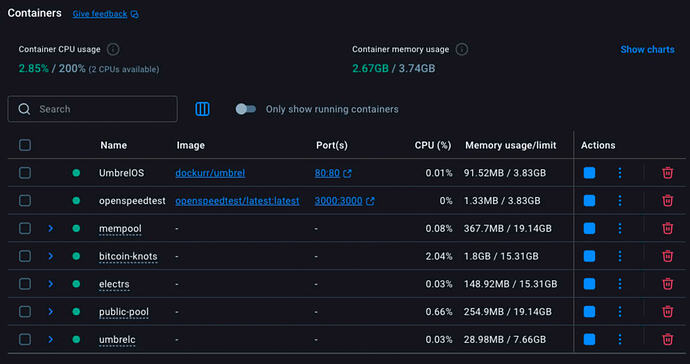Select the public-pool row checkbox
Viewport: 690px width, 364px height.
pos(25,311)
